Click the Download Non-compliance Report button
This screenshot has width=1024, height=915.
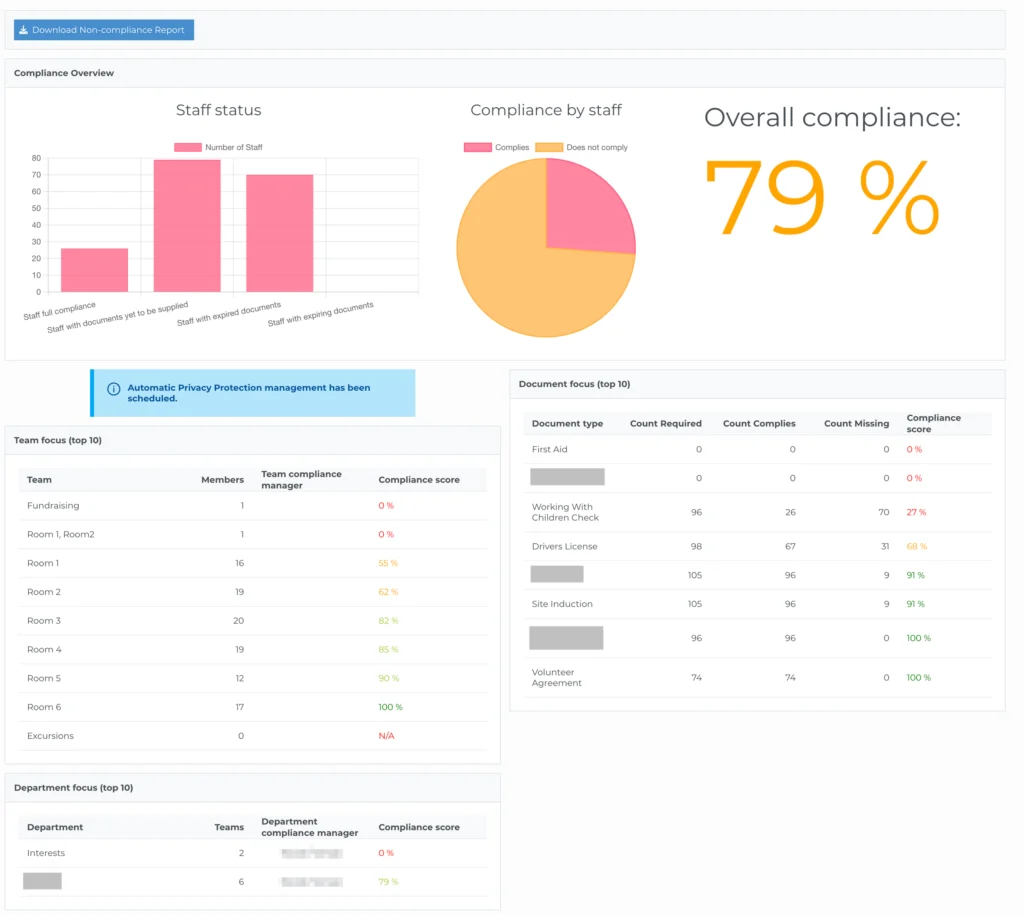pos(104,30)
